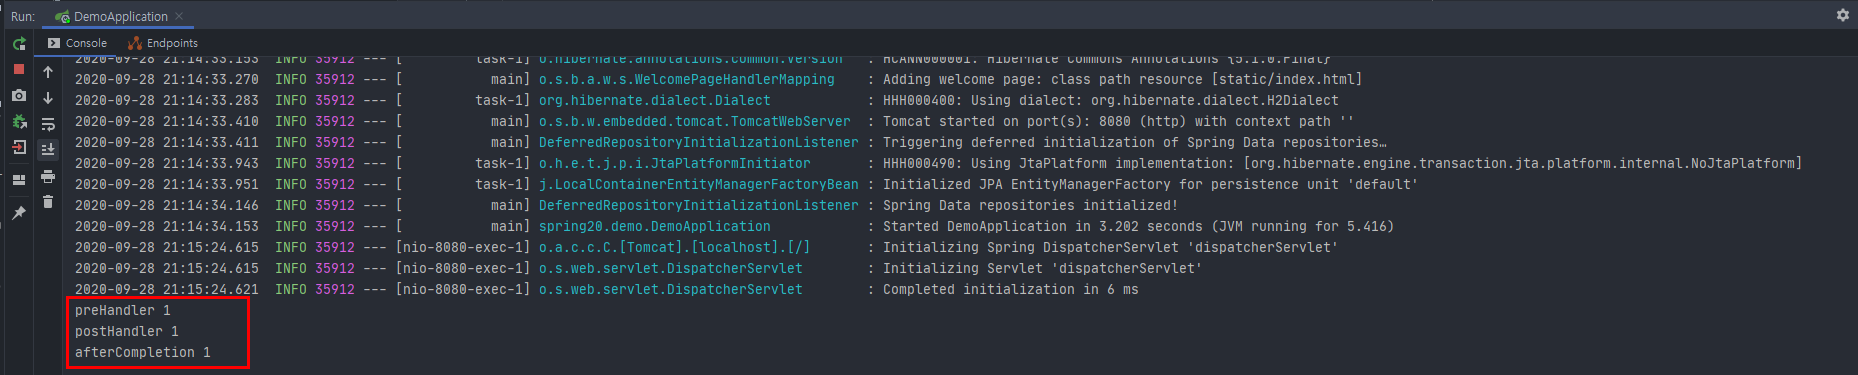Screen dimensions: 1858x375
Task: Click the 'HHH000490: Using JtaPlatform implementation' message
Action: pos(1342,163)
